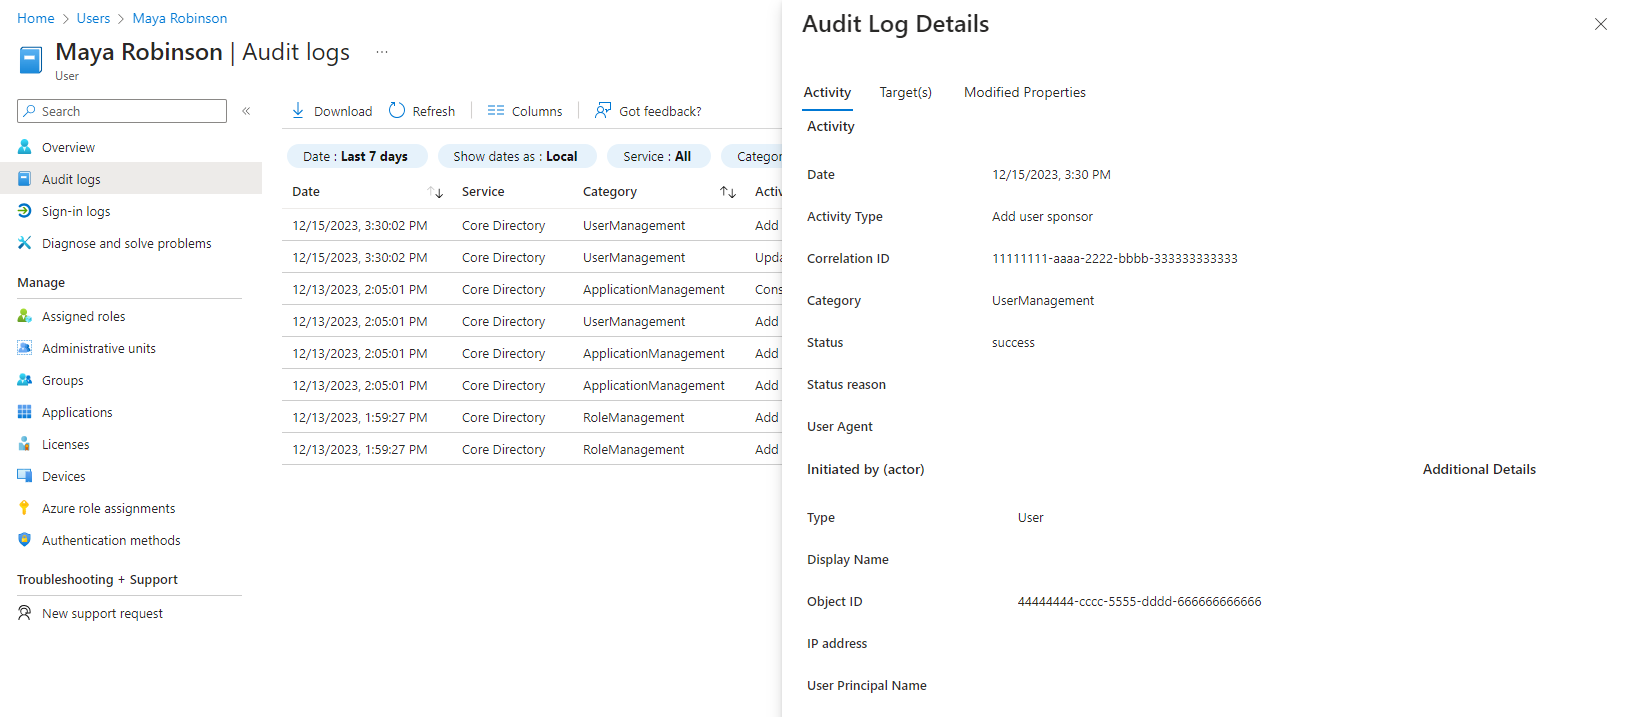This screenshot has height=717, width=1633.
Task: Go to the Home breadcrumb
Action: 36,18
